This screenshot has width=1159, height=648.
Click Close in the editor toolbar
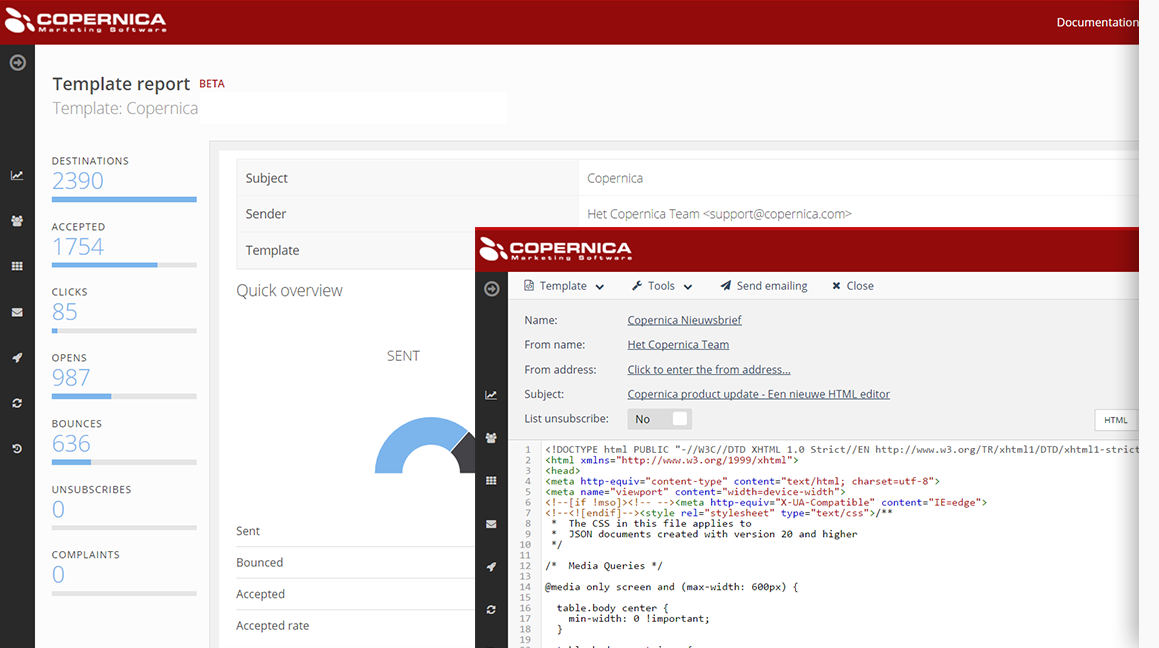[853, 286]
